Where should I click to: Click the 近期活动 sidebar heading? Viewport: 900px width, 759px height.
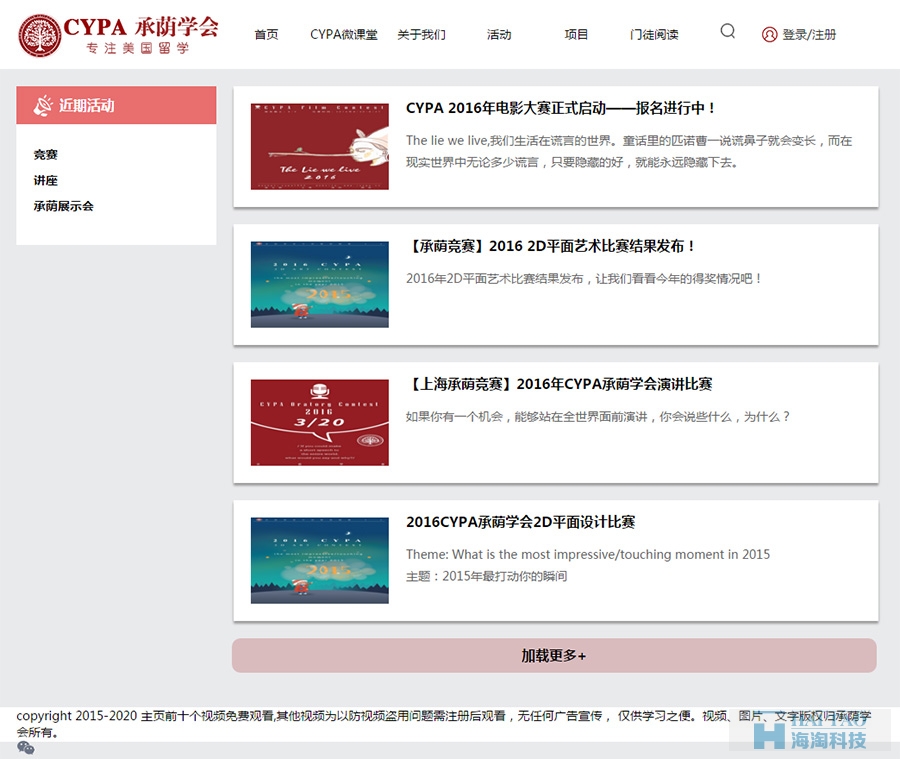[x=116, y=105]
